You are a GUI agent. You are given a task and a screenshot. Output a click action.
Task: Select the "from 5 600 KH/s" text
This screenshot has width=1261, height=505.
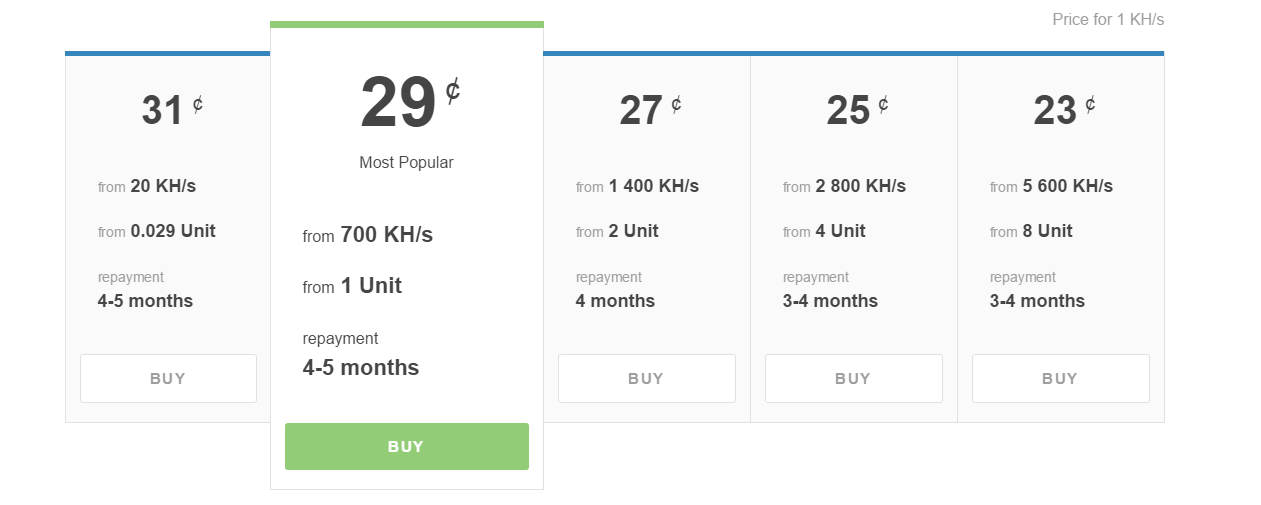point(1051,186)
